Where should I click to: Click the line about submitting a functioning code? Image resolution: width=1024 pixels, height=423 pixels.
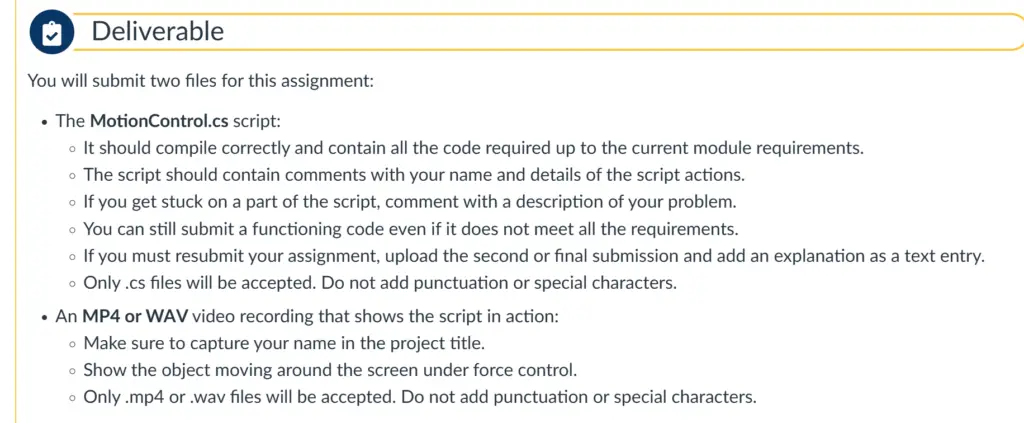coord(411,229)
